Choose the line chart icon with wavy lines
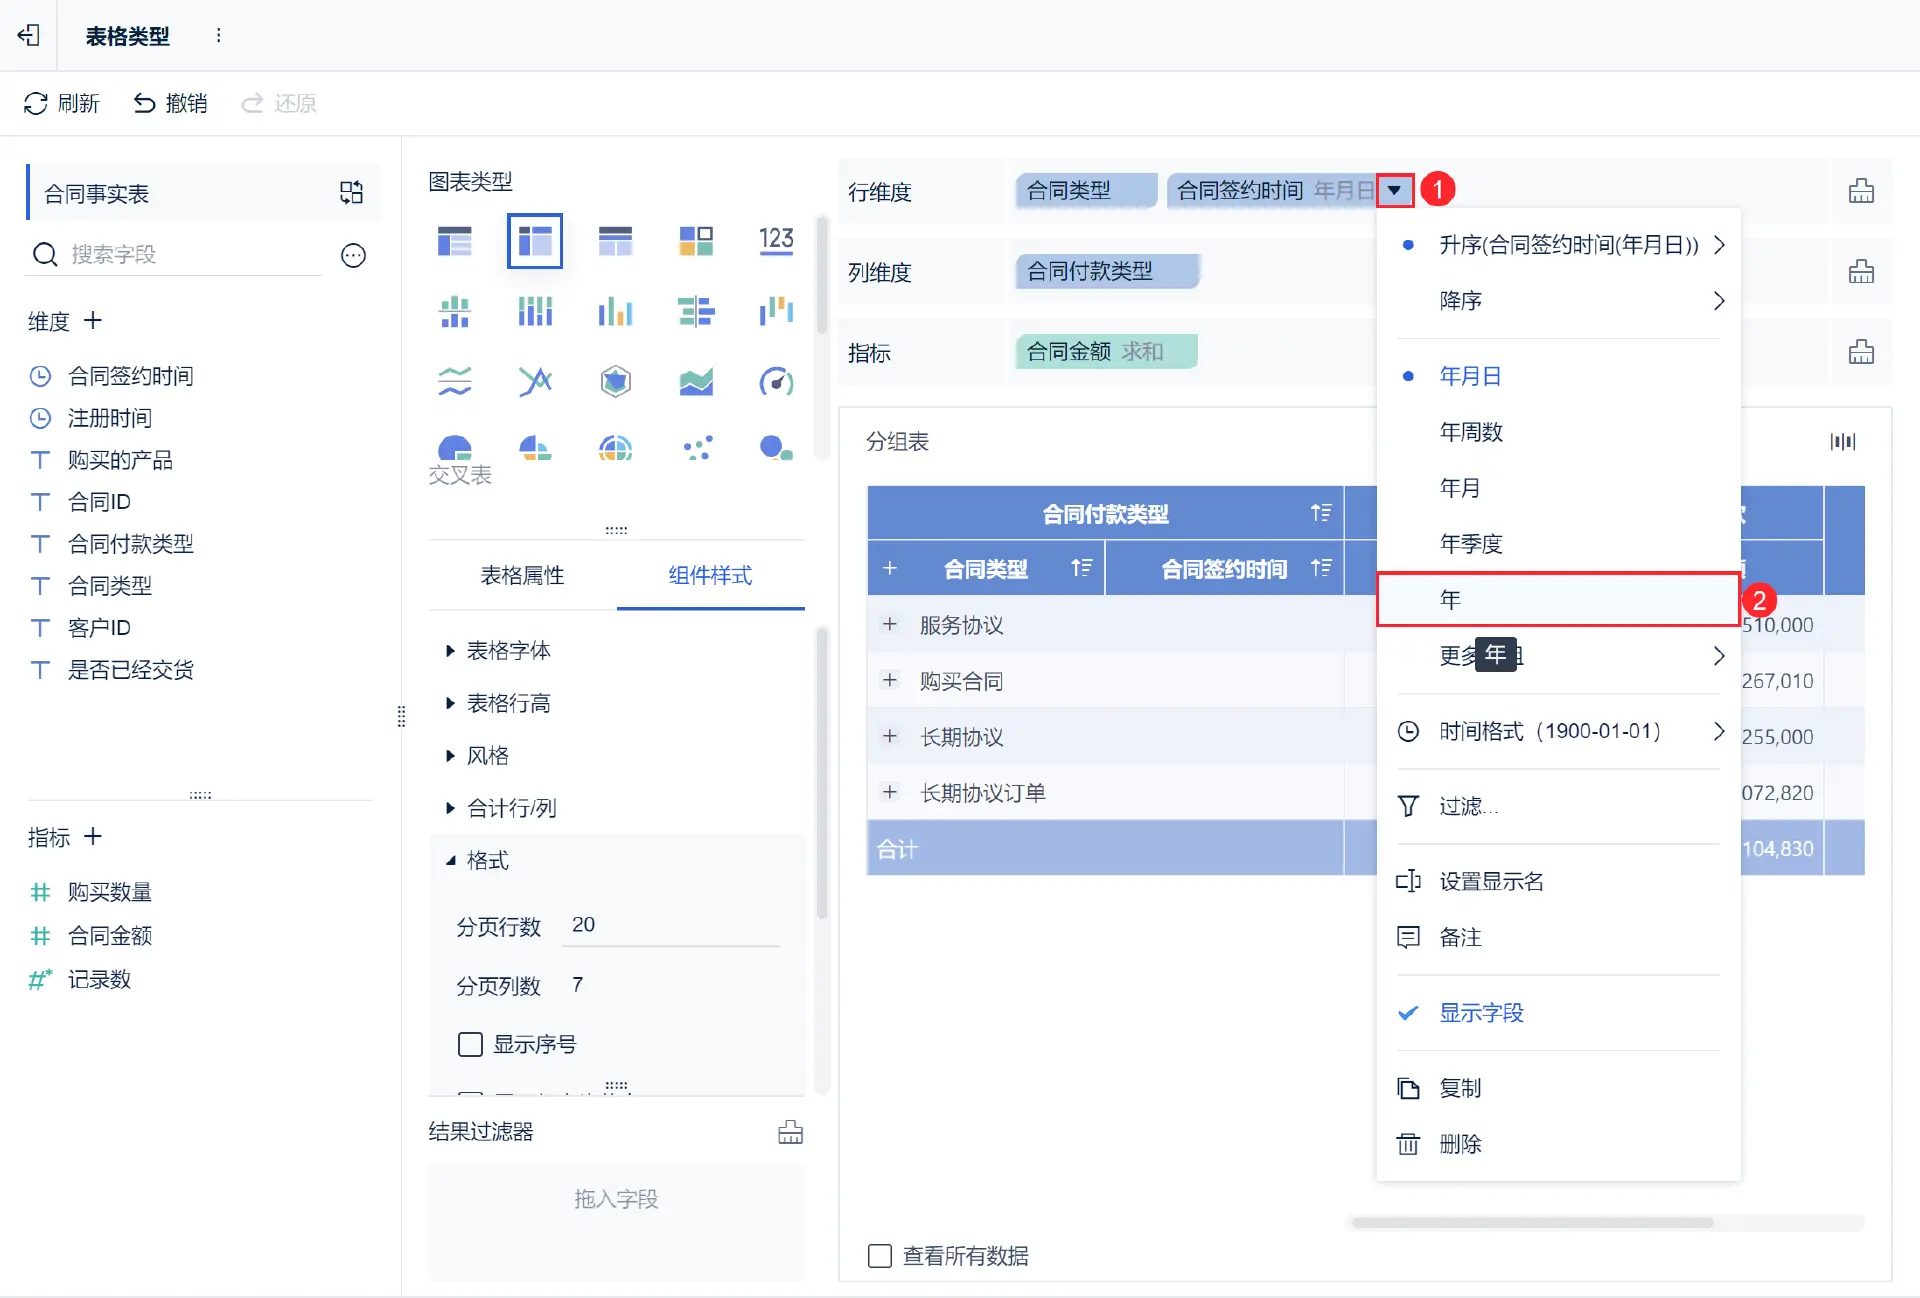 [454, 381]
